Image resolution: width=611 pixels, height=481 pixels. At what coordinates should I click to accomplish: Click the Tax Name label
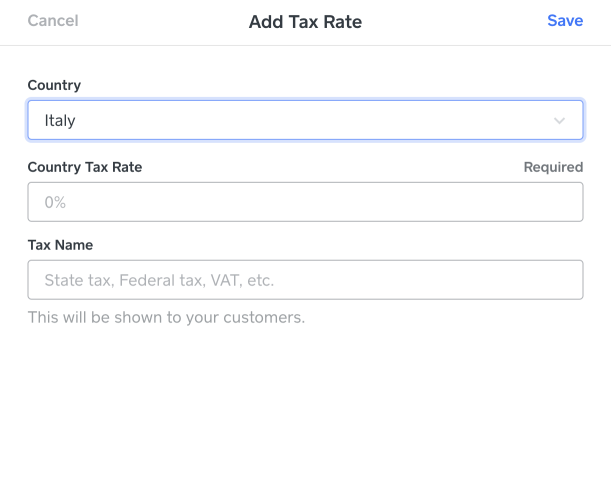[60, 245]
